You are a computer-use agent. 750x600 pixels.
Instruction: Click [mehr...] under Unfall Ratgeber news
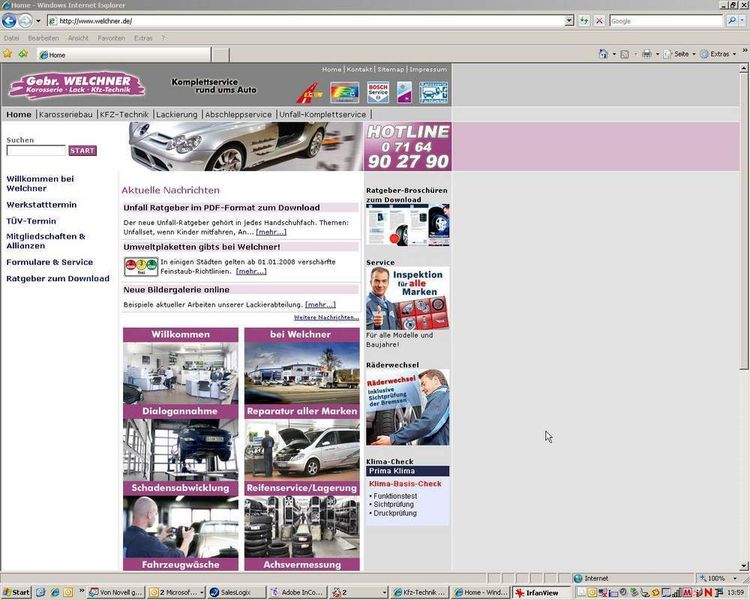[271, 232]
